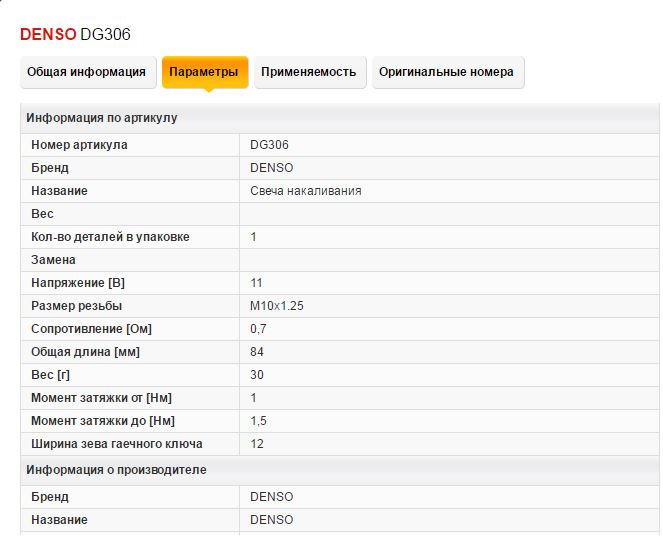663x536 pixels.
Task: Click the wrench width value 12
Action: [x=257, y=444]
